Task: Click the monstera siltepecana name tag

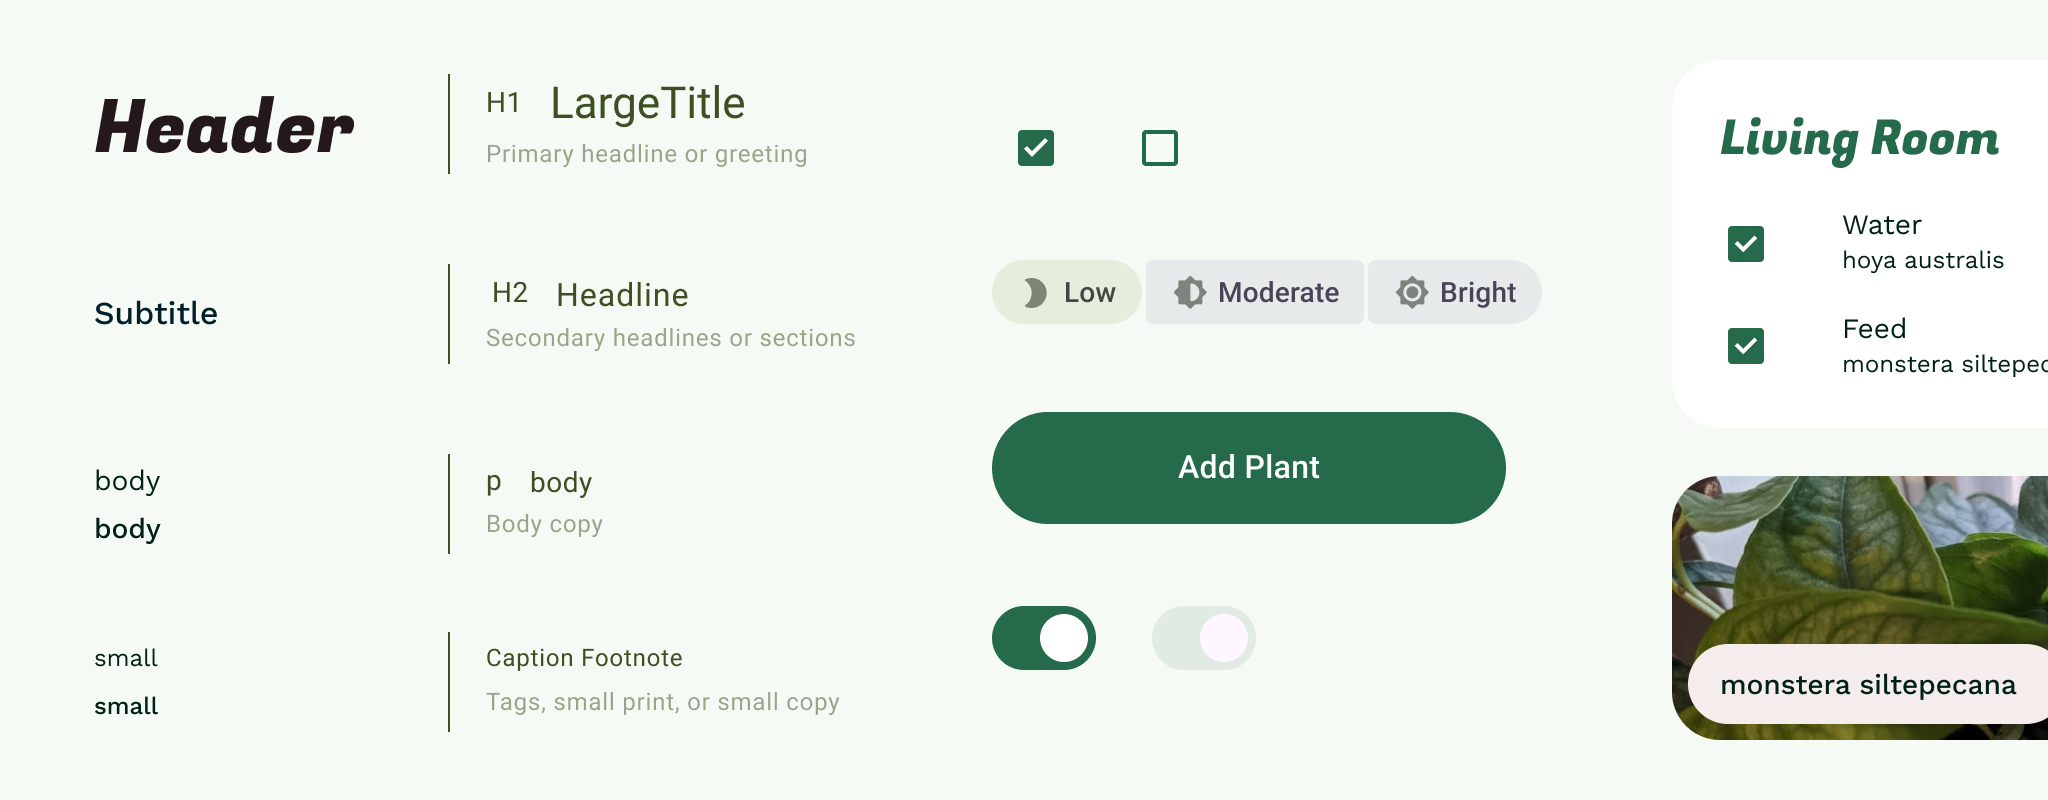Action: tap(1868, 685)
